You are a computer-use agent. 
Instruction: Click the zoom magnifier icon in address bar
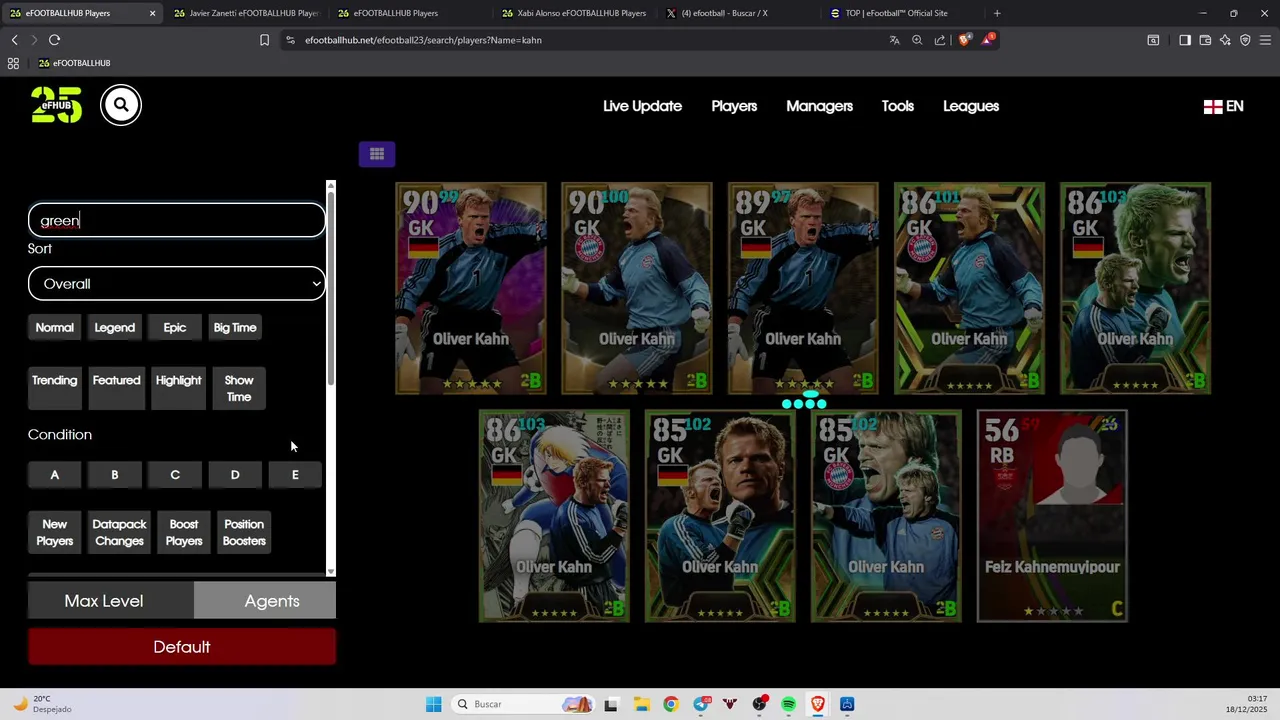click(917, 40)
